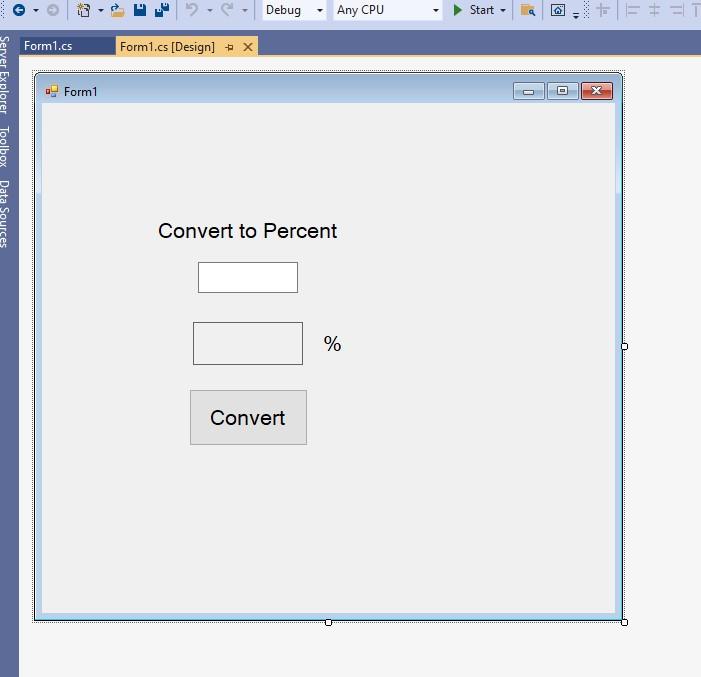
Task: Switch to the Form1.cs code tab
Action: (x=68, y=46)
